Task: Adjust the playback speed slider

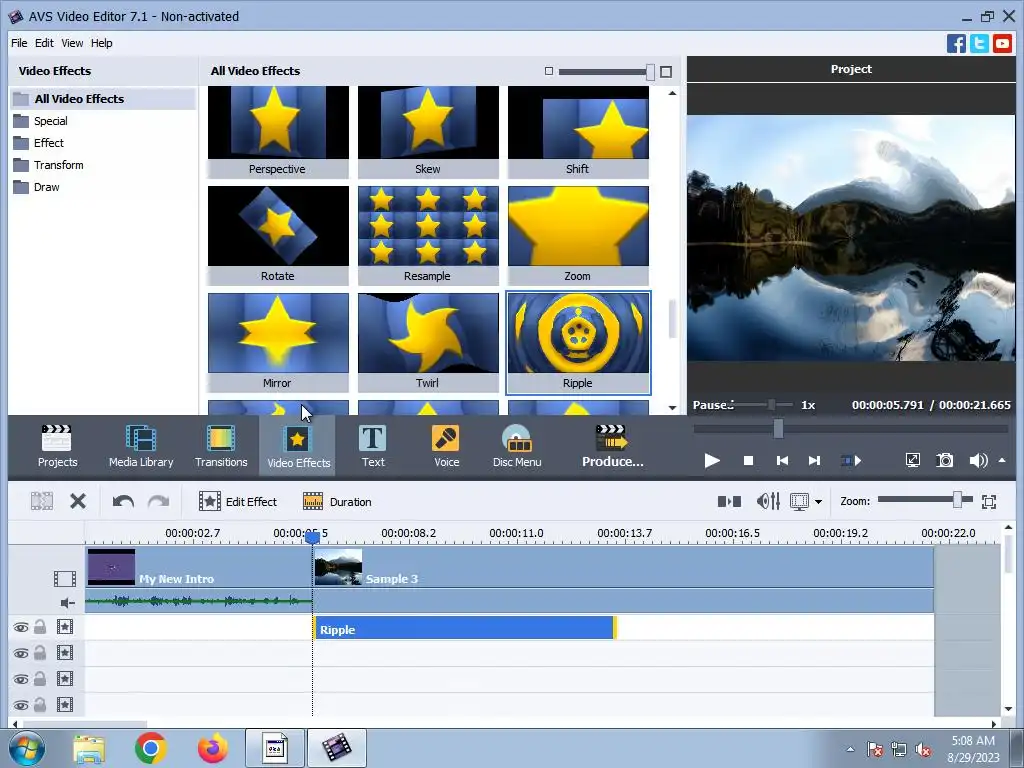Action: 771,405
